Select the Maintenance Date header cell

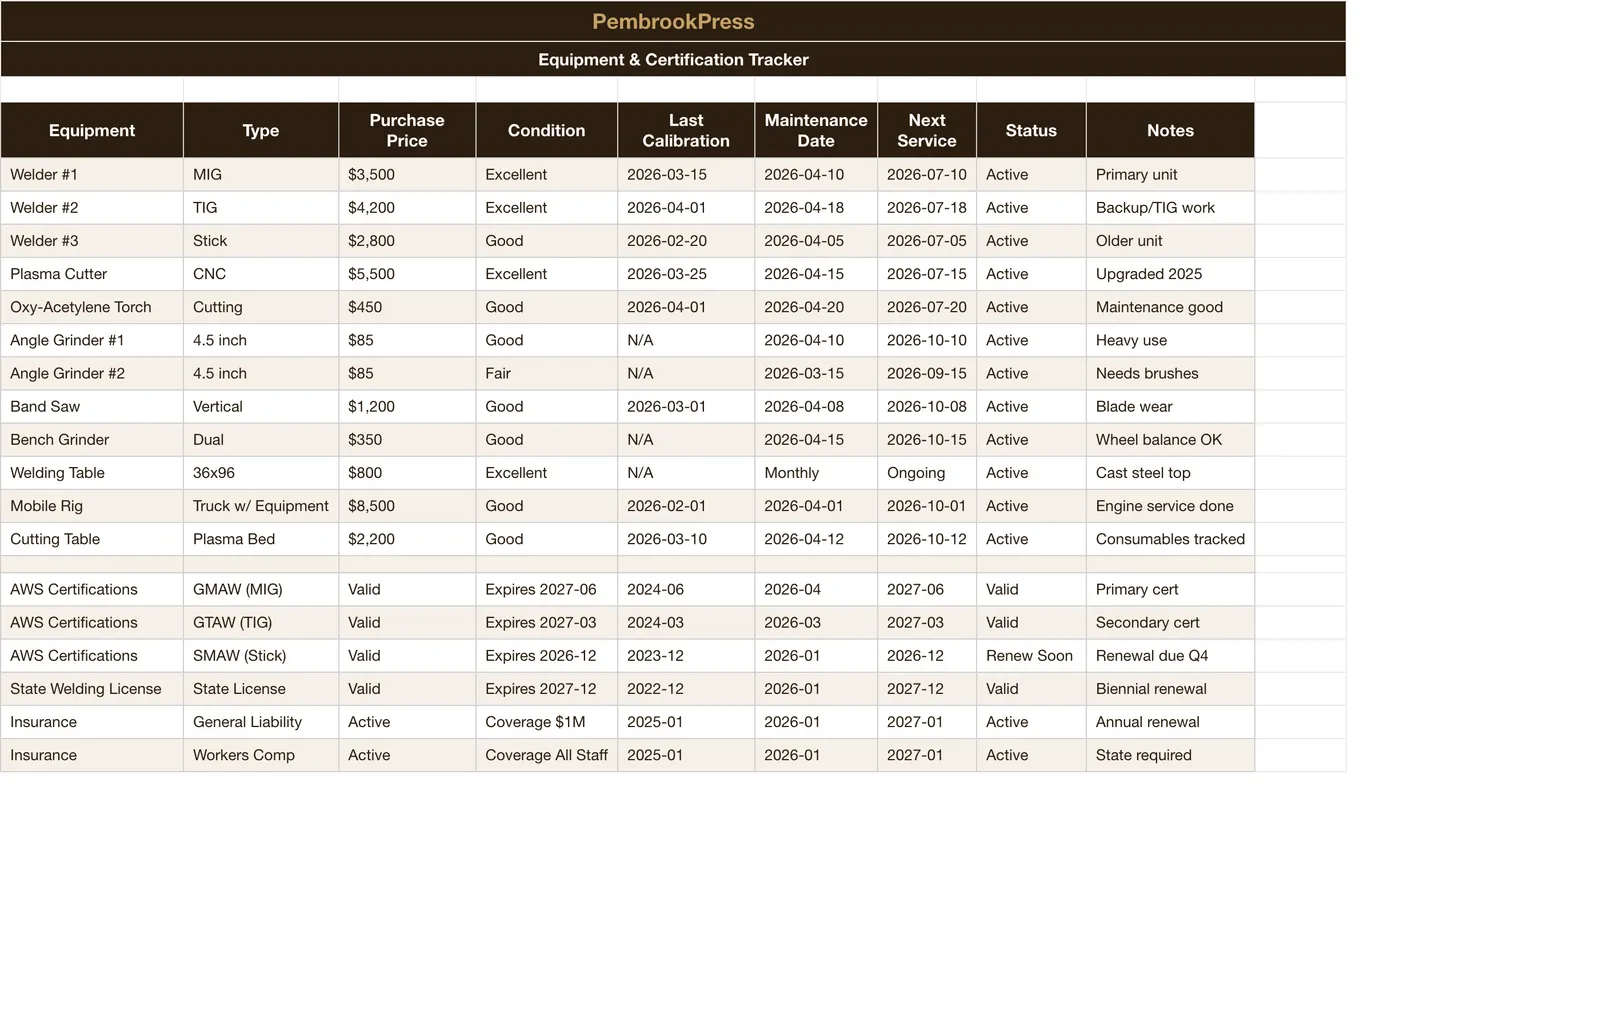point(816,130)
